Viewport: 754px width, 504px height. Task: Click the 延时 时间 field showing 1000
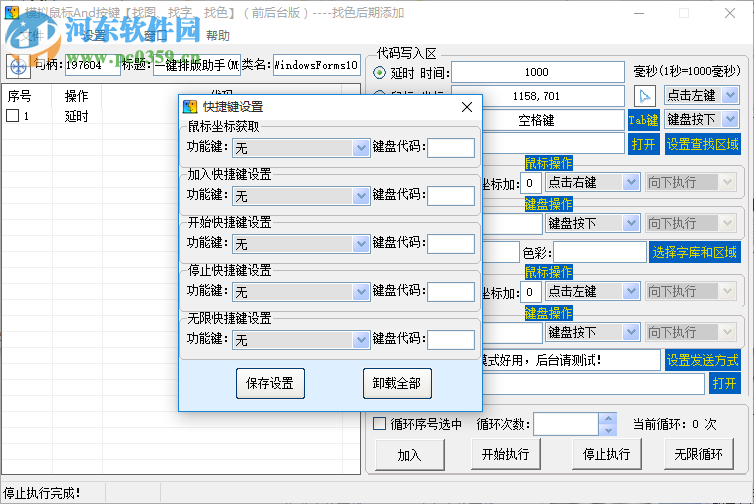538,72
